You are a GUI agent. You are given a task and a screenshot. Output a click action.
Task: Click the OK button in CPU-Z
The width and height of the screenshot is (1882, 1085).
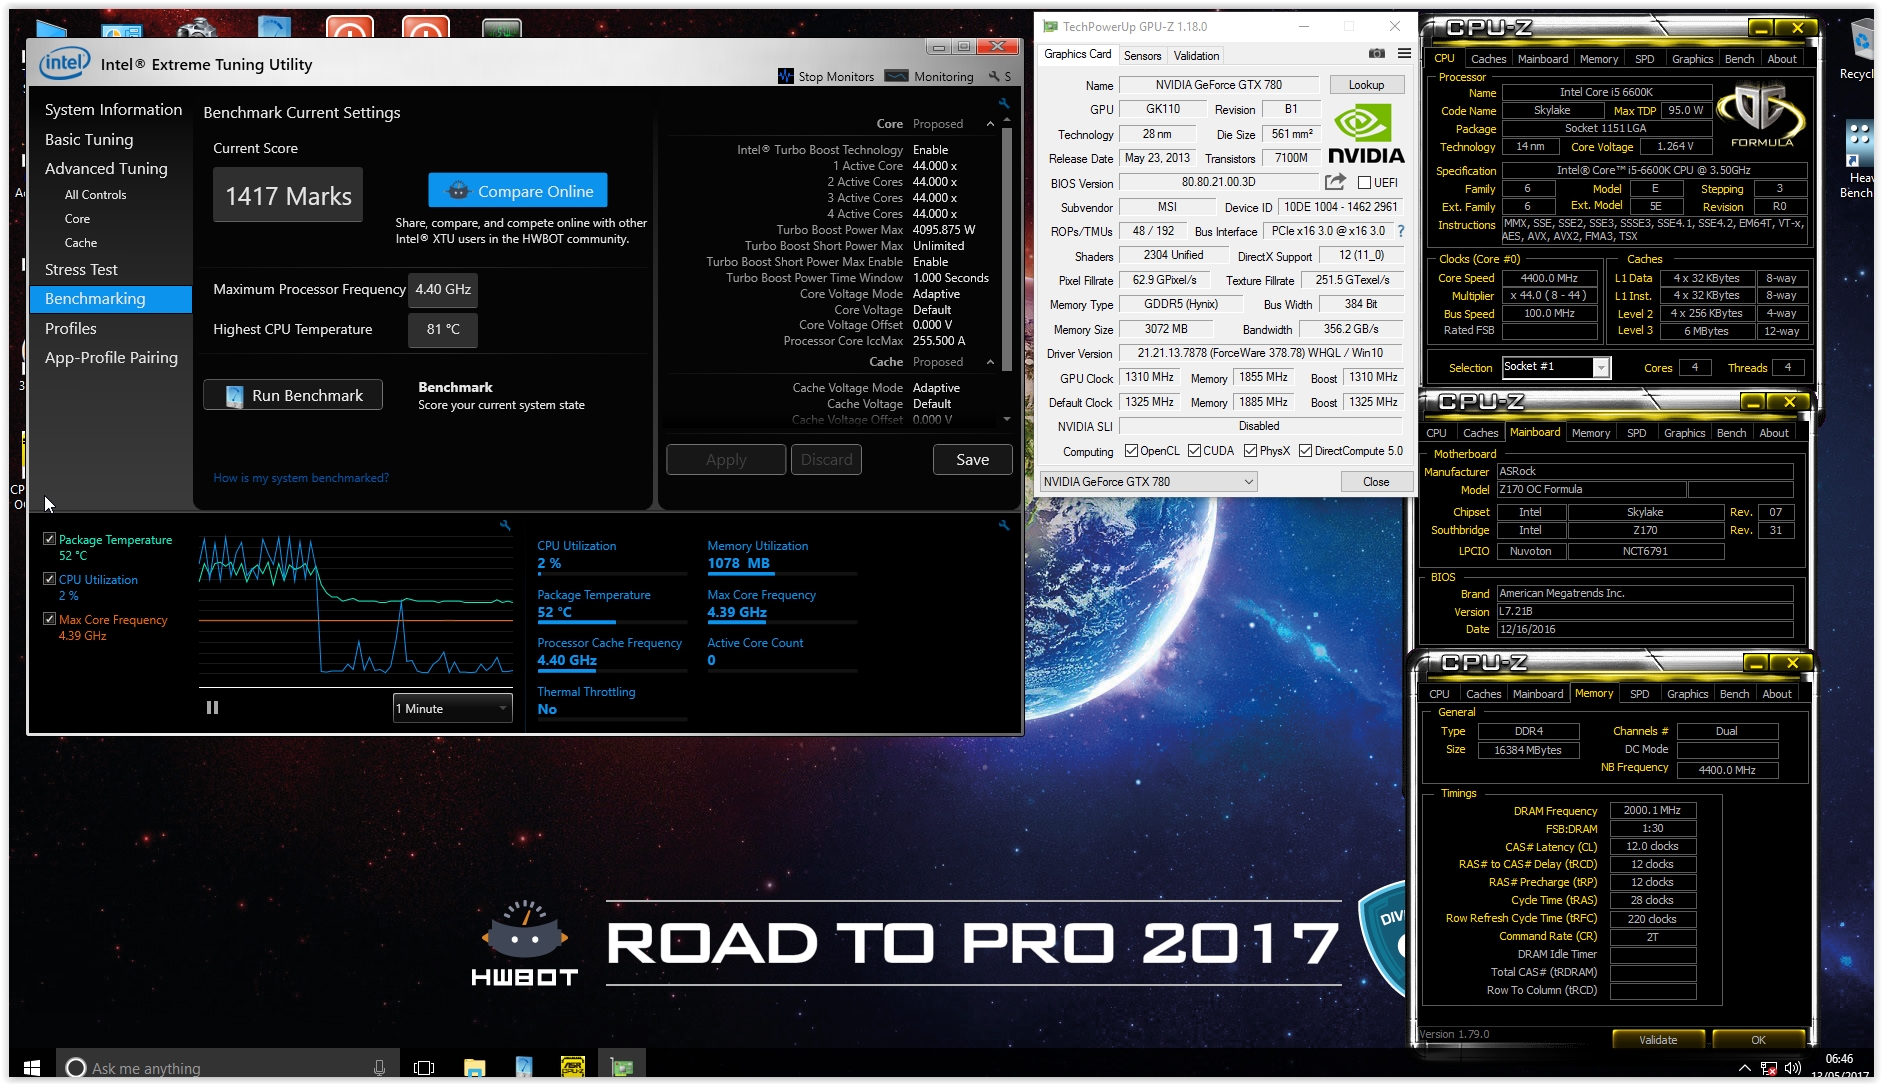pyautogui.click(x=1758, y=1039)
